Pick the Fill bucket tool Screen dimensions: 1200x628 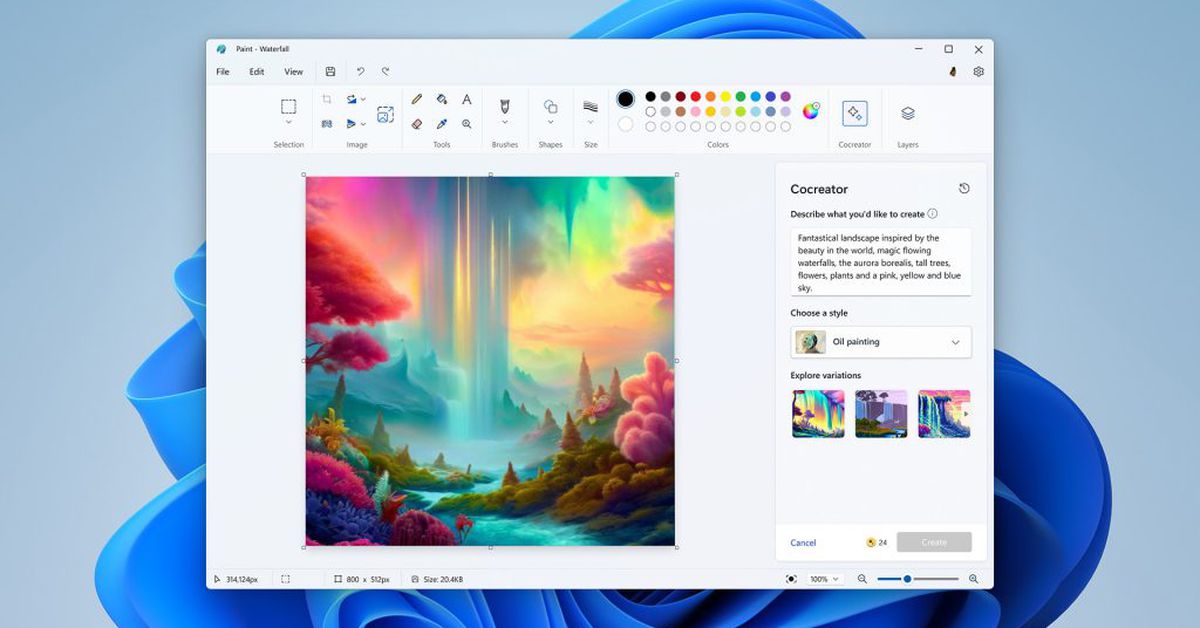click(442, 100)
